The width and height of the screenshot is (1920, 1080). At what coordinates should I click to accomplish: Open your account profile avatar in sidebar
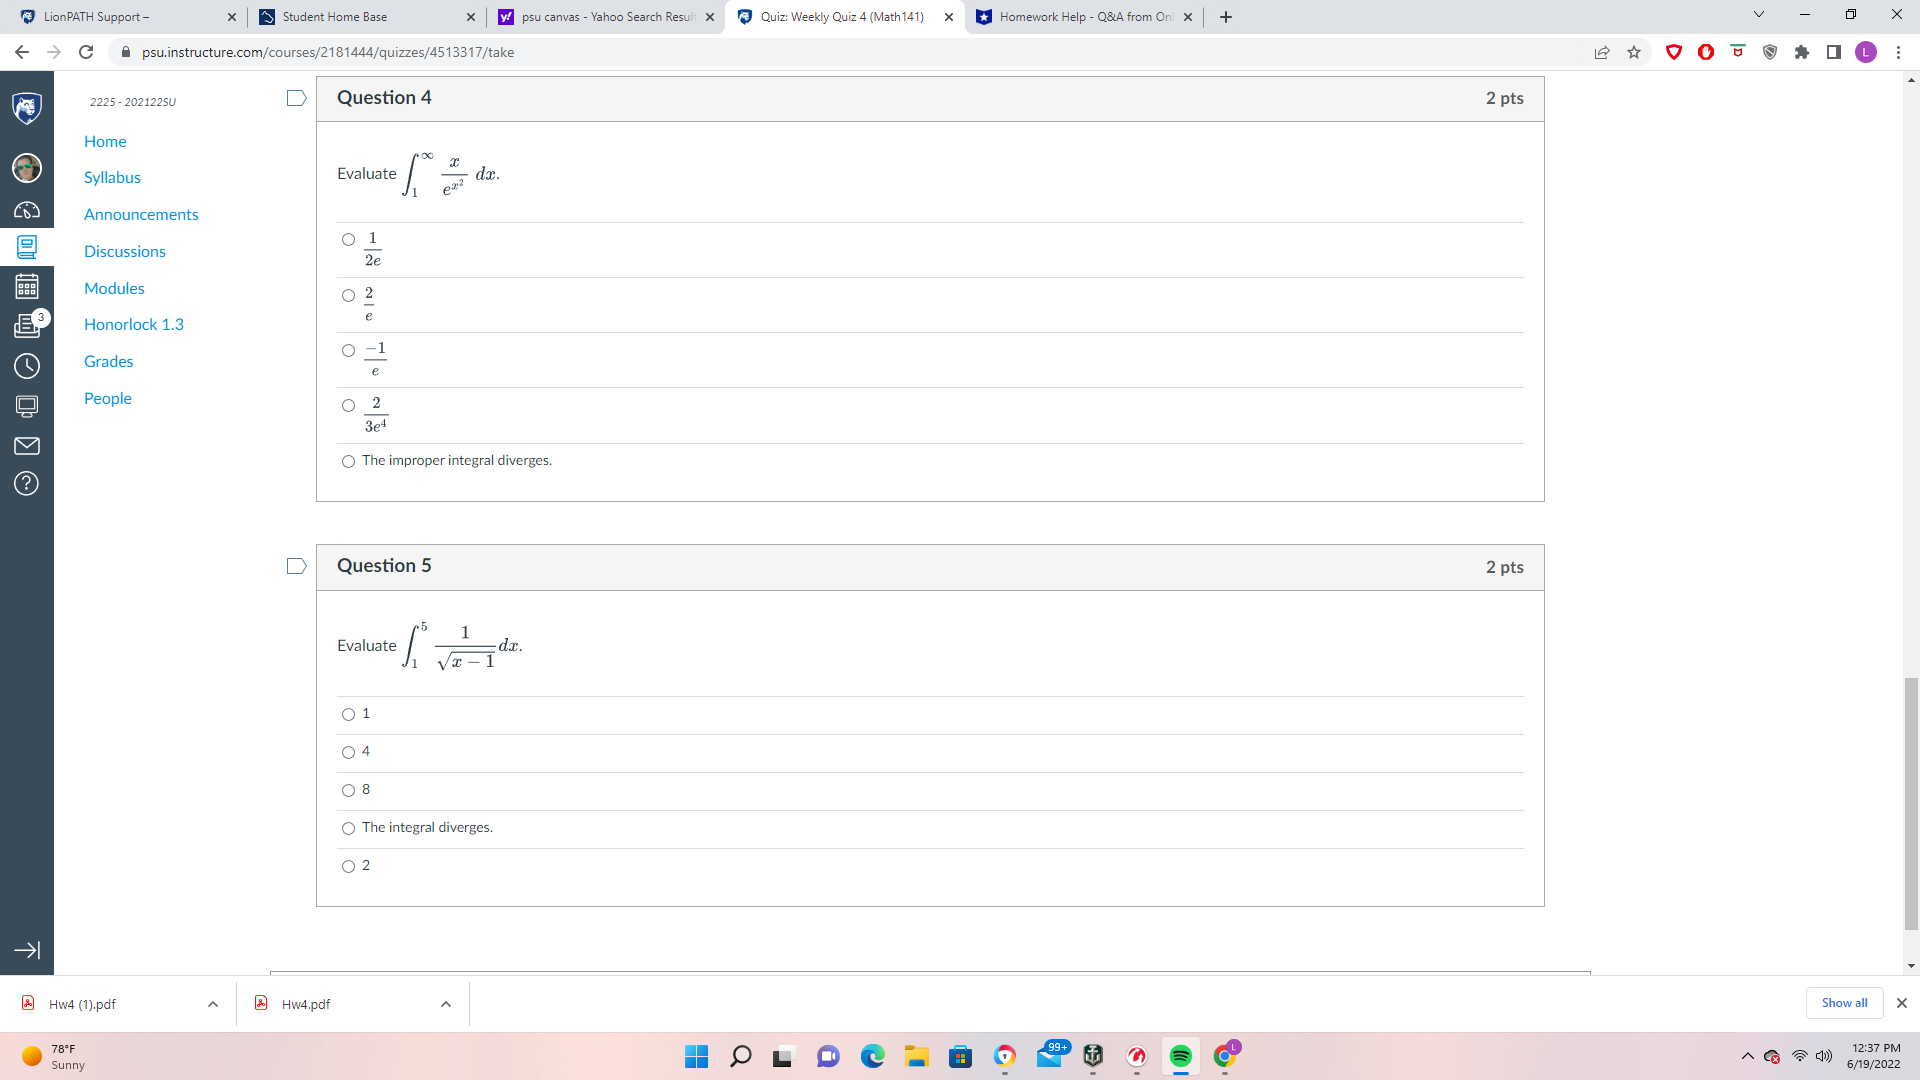click(27, 168)
